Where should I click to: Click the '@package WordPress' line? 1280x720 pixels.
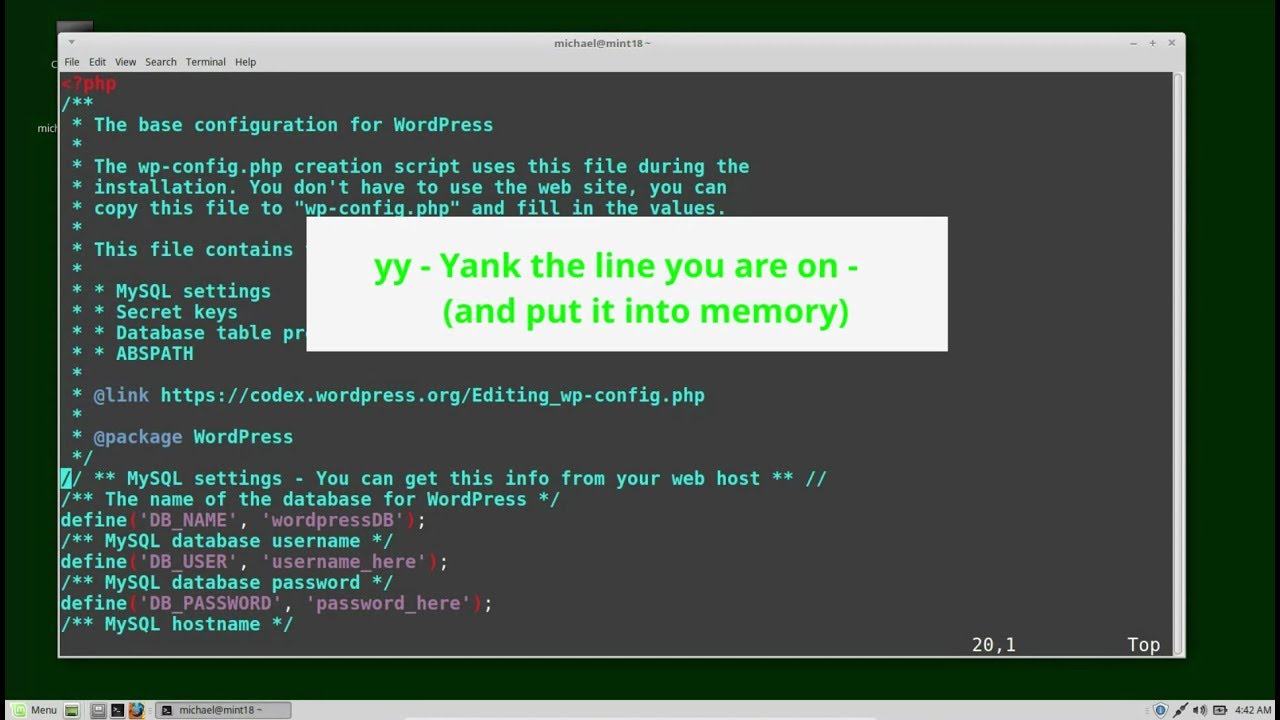pos(182,437)
